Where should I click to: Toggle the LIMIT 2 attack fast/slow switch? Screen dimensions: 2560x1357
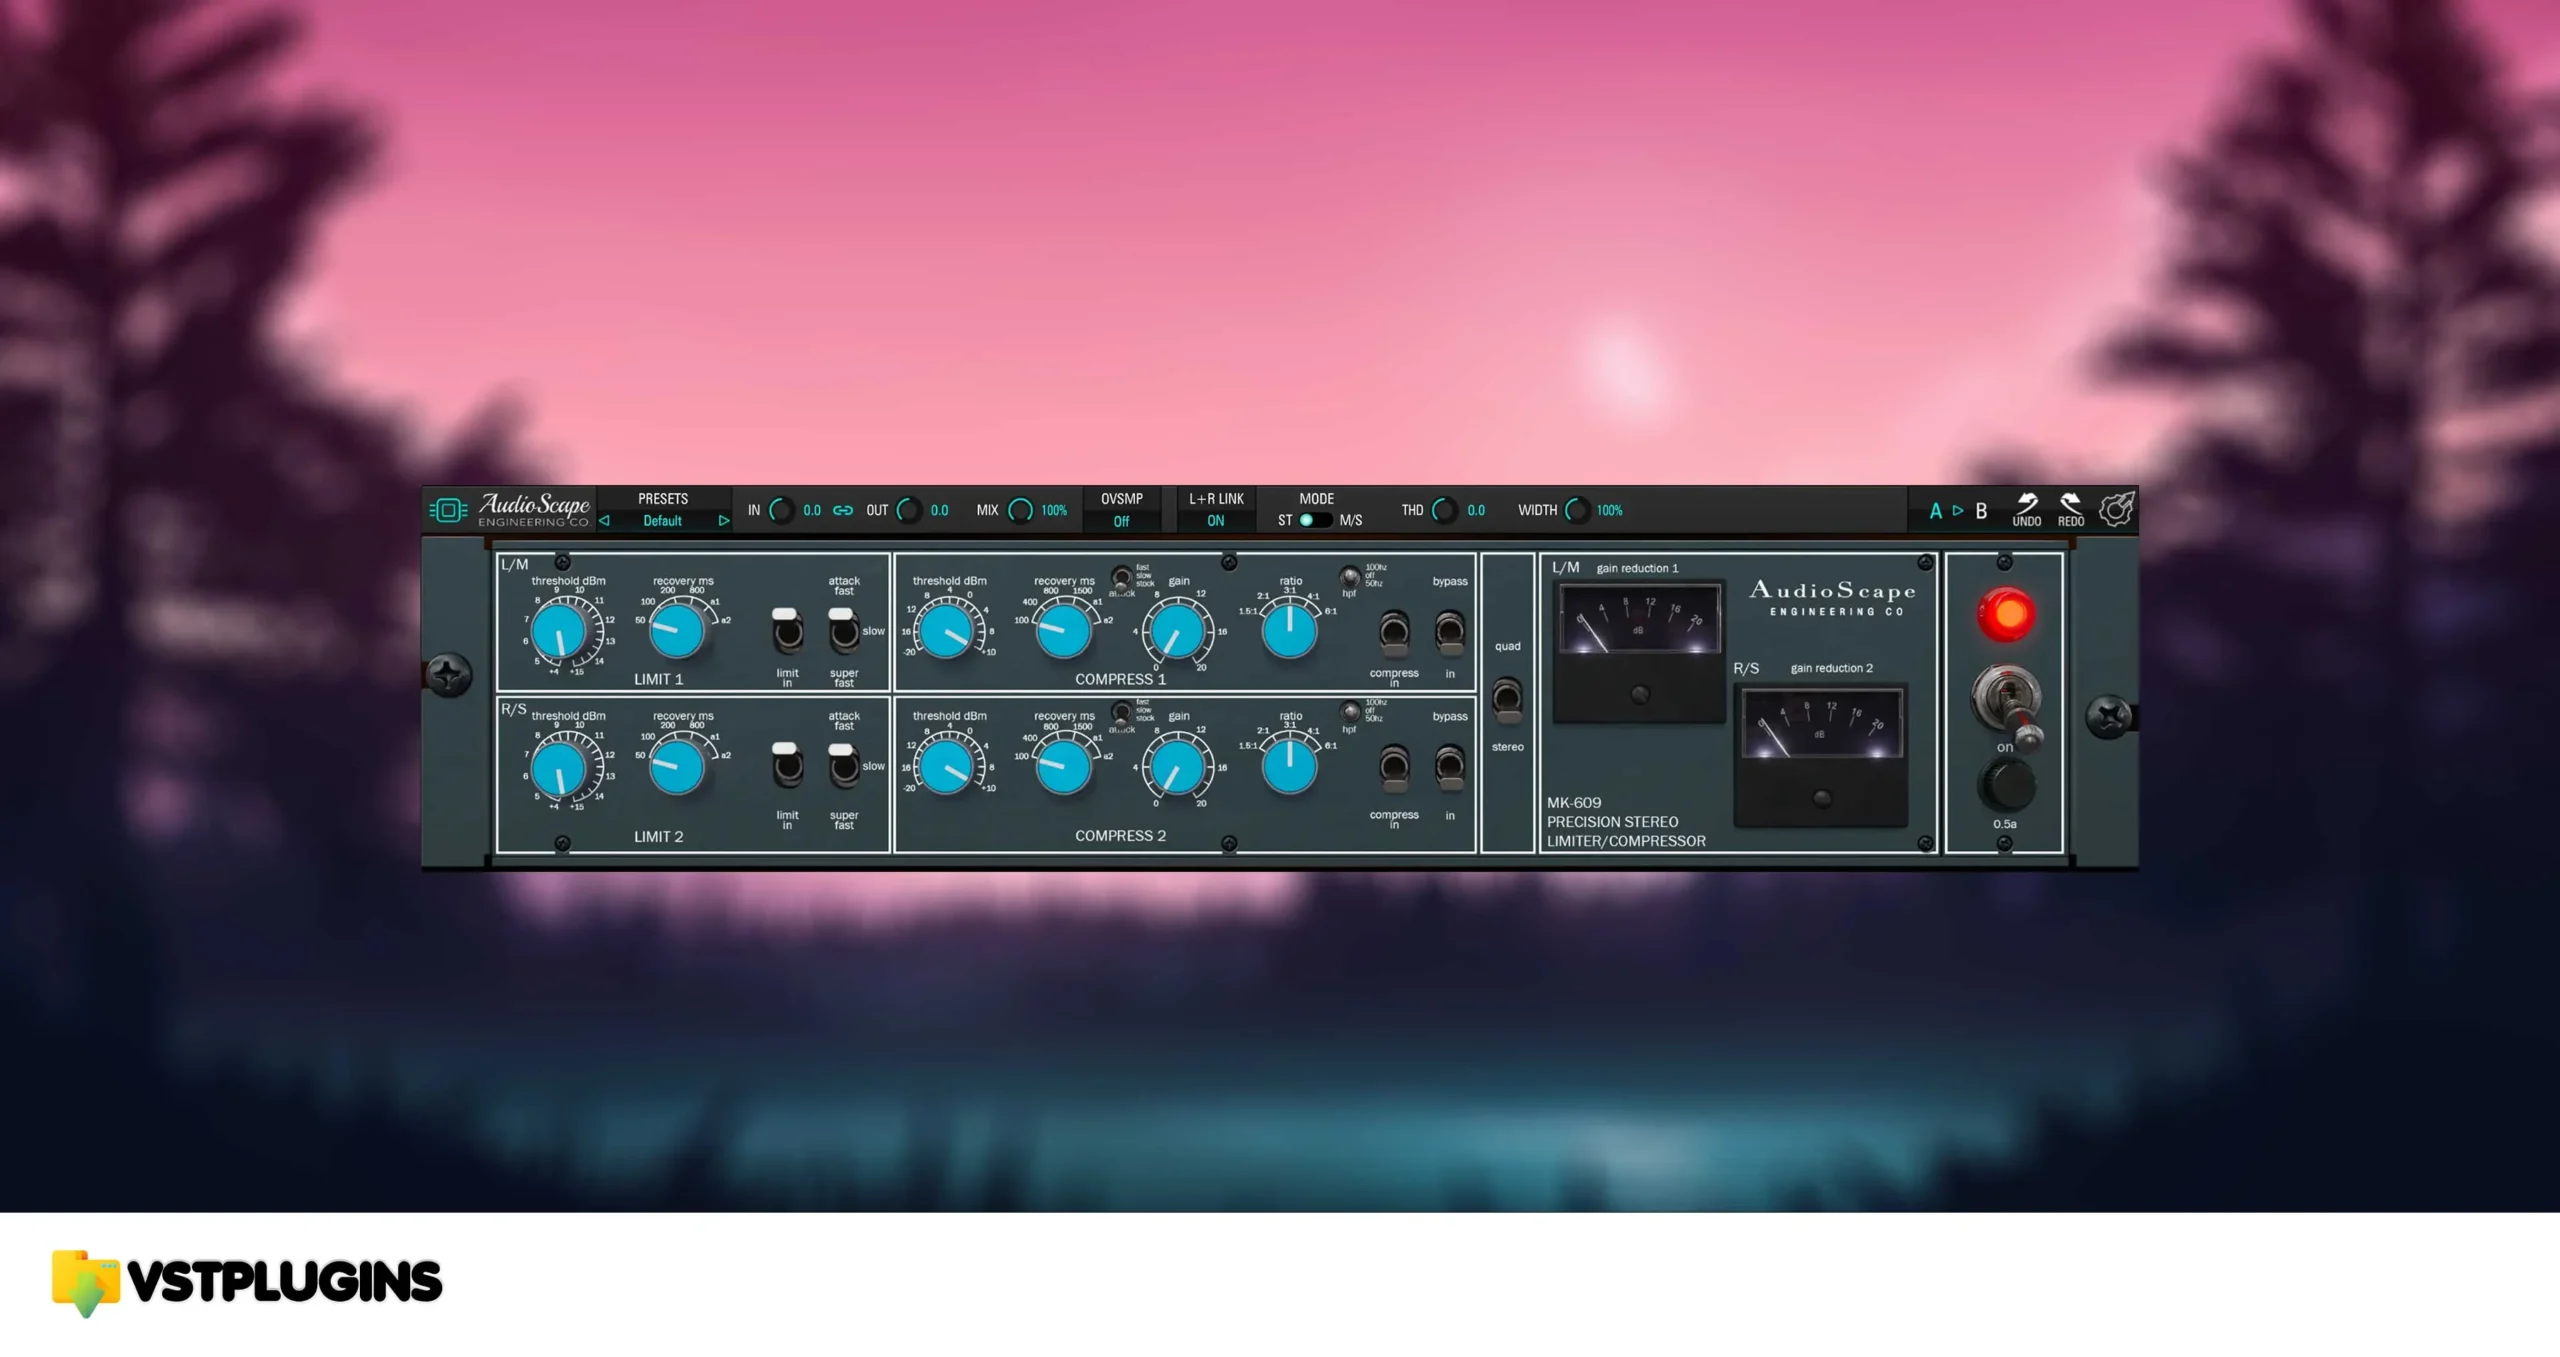click(843, 765)
